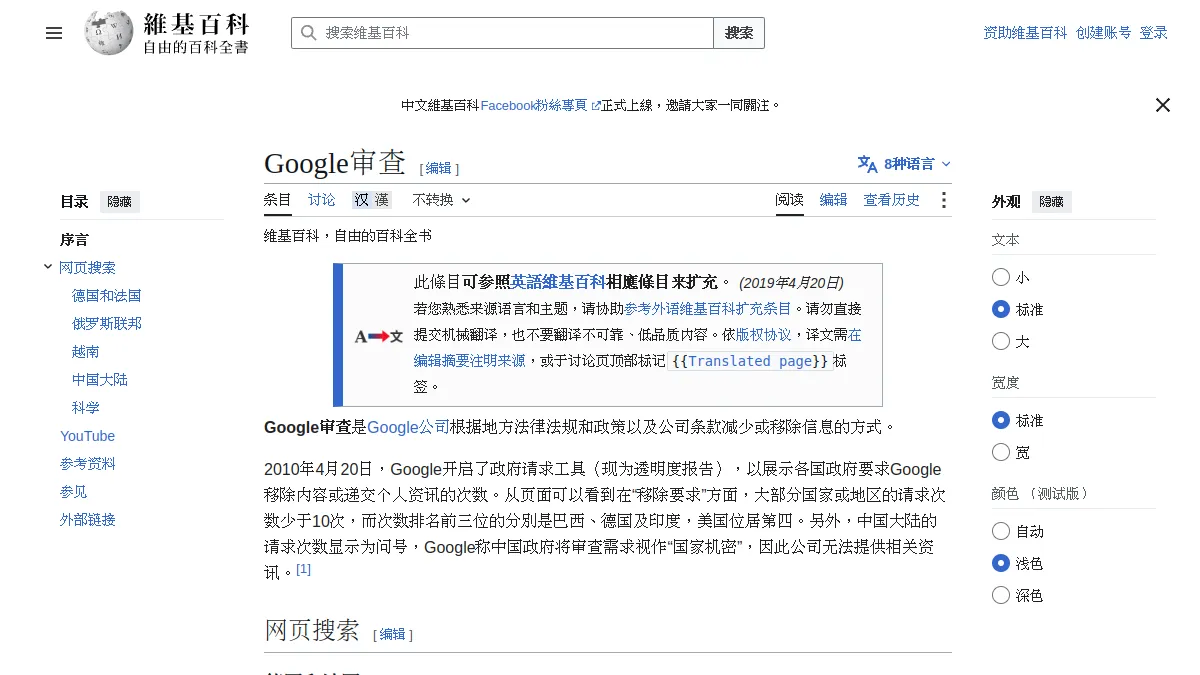The width and height of the screenshot is (1200, 675).
Task: Select the 自动 color mode
Action: coord(1001,531)
